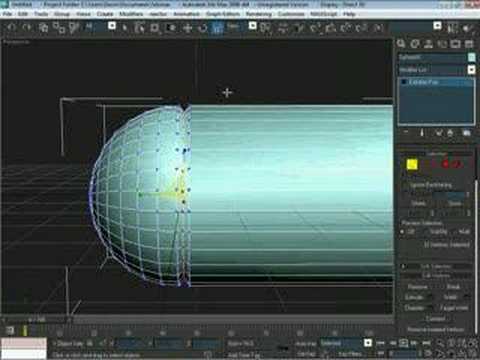Viewport: 480px width, 360px height.
Task: Open the reference coordinate system dropdown
Action: (253, 26)
